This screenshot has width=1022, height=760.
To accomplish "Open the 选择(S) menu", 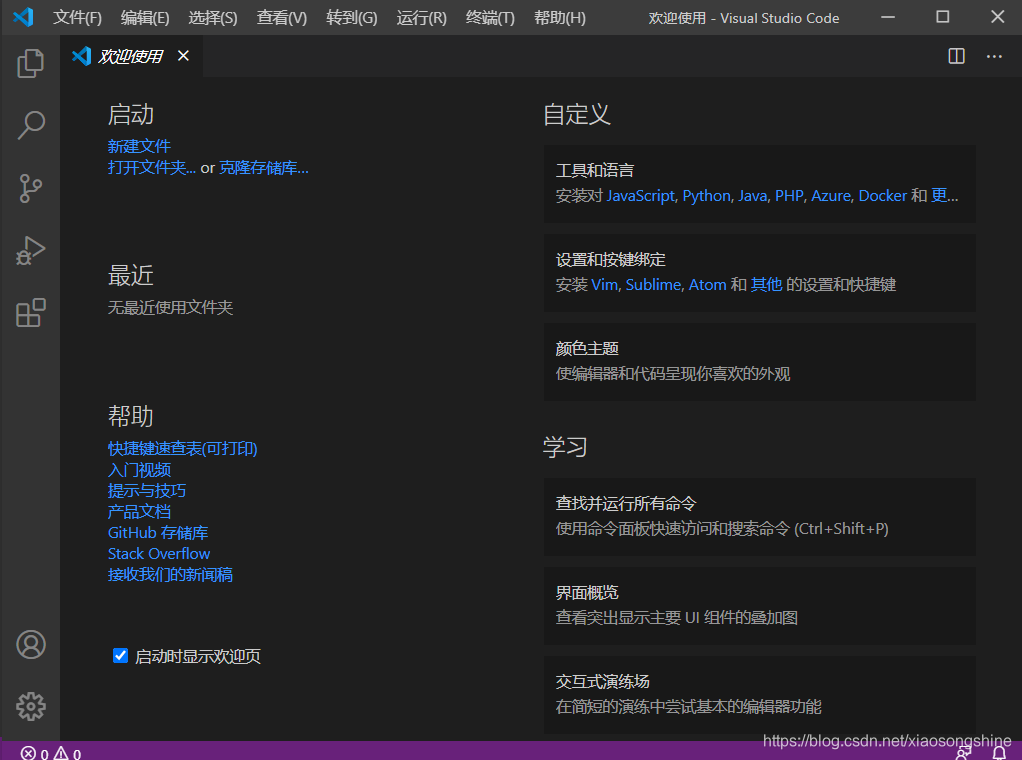I will point(212,18).
